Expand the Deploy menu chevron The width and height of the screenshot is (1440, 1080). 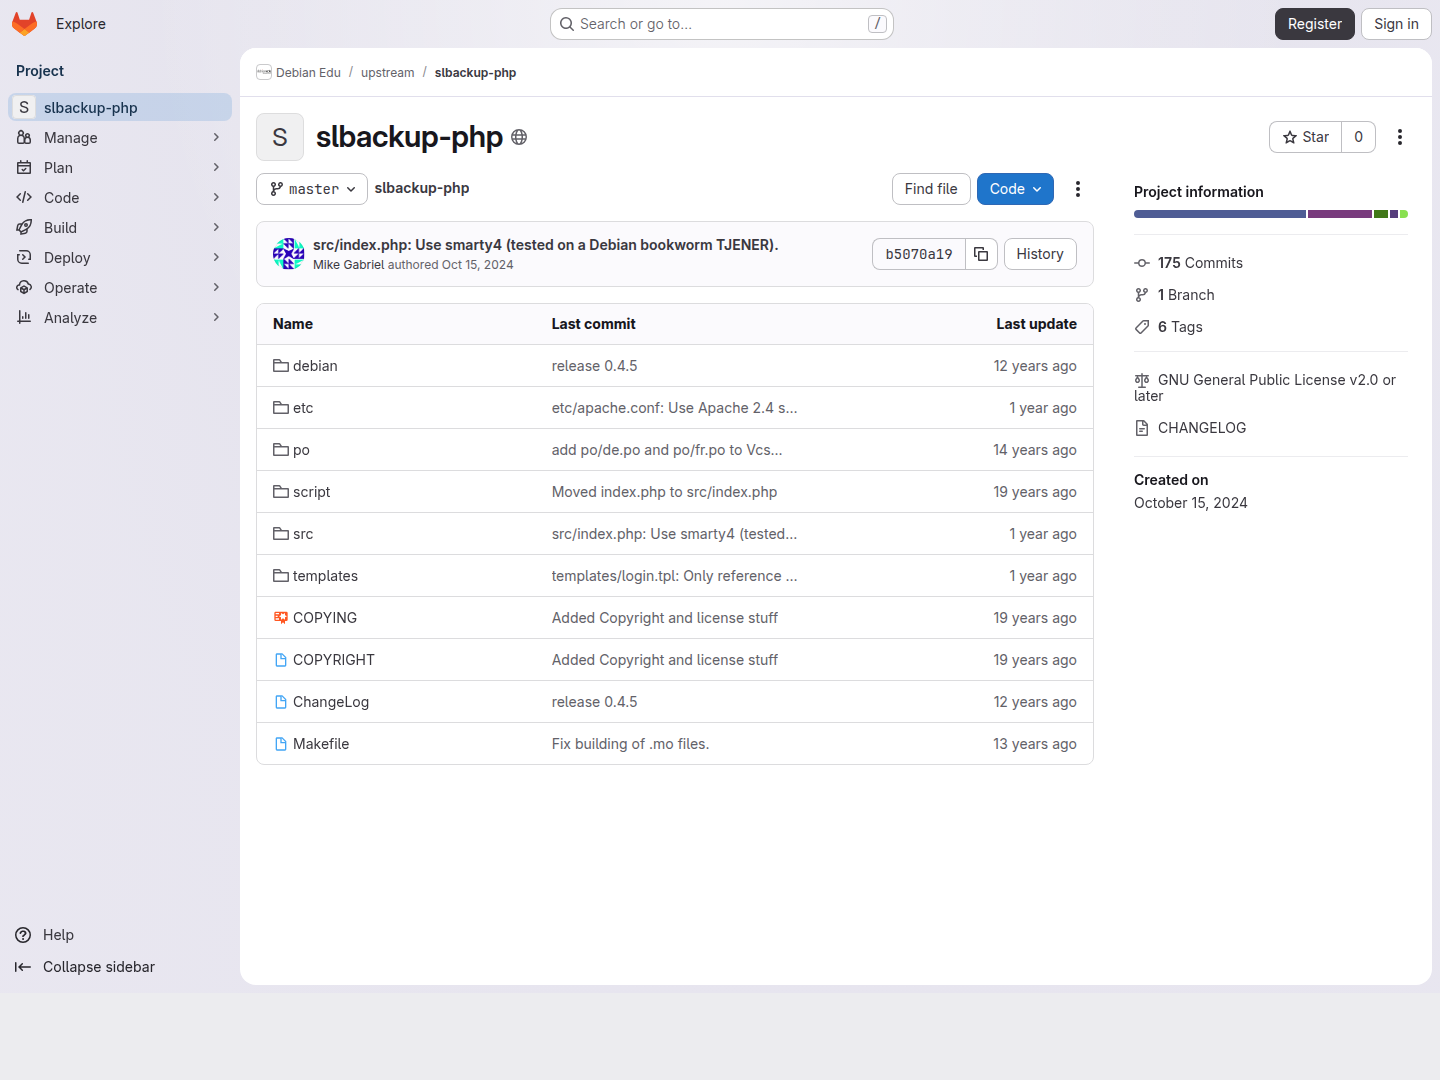216,257
